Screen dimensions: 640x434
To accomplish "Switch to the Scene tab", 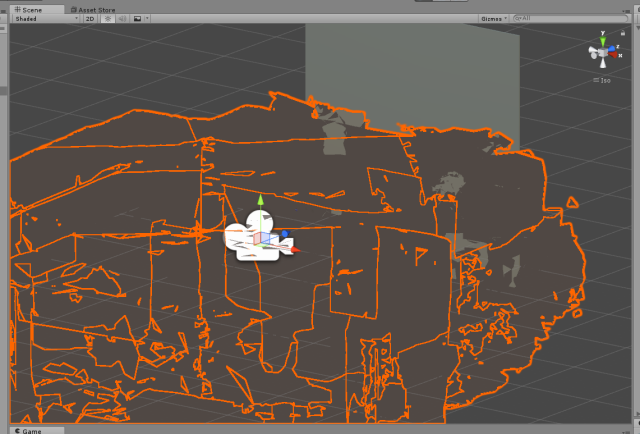I will click(37, 9).
